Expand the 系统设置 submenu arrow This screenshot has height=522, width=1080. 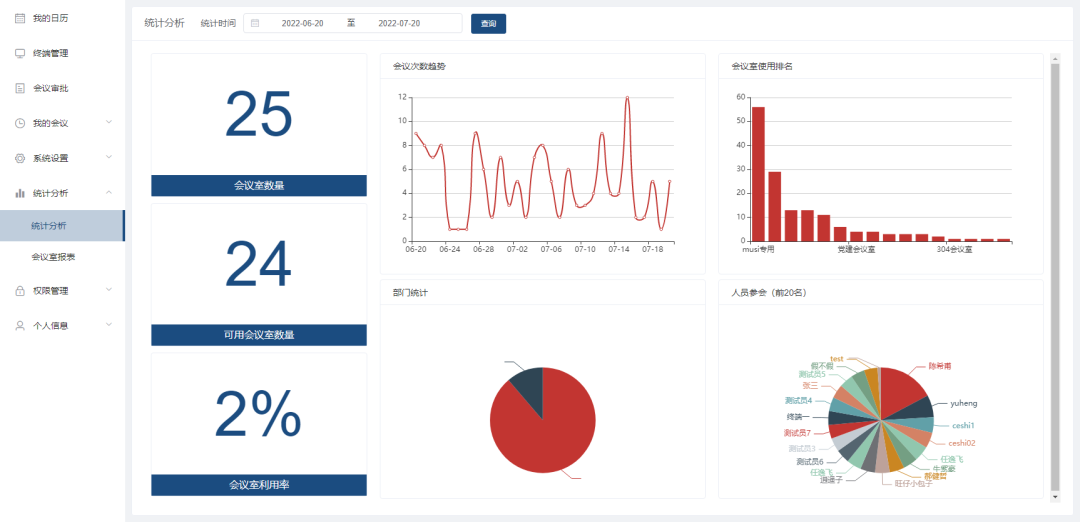[x=109, y=158]
